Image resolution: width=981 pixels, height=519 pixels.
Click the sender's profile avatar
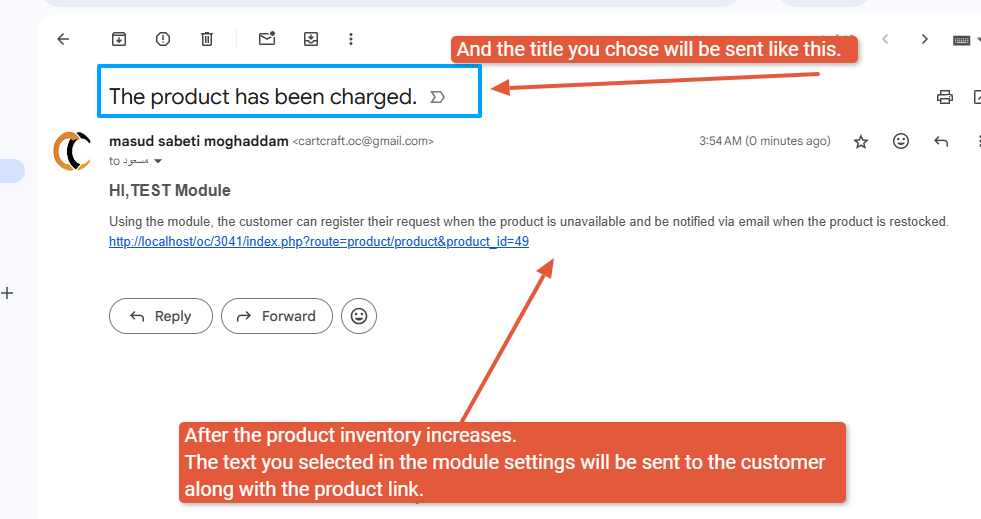[72, 150]
